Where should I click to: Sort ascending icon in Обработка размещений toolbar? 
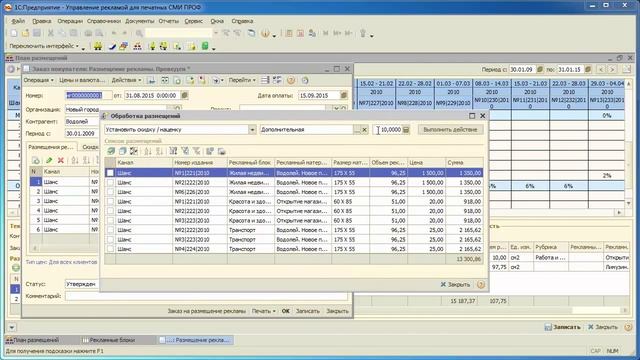tap(148, 151)
